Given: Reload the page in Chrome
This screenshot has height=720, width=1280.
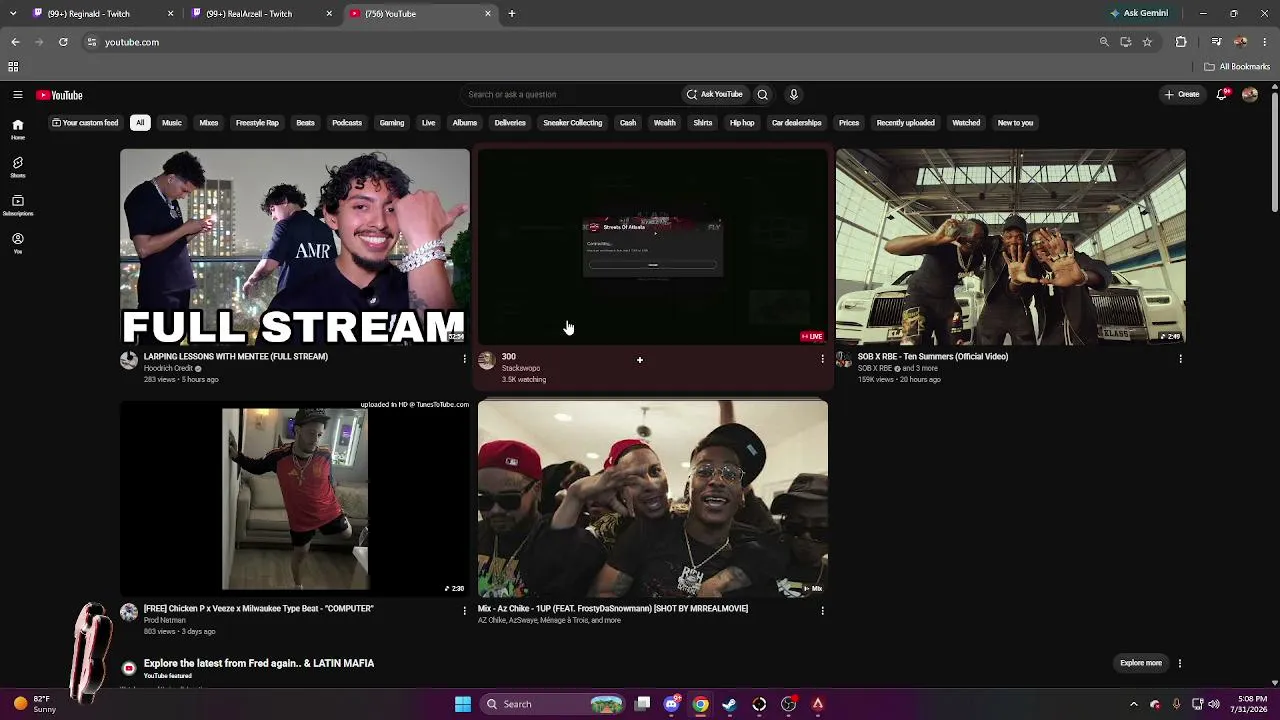Looking at the screenshot, I should [63, 42].
